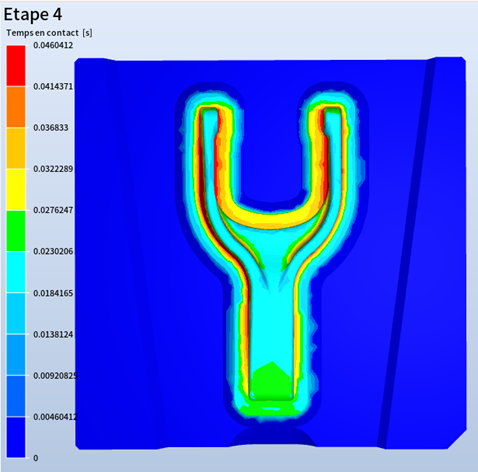
Task: Click the red color band in legend
Action: tap(16, 66)
